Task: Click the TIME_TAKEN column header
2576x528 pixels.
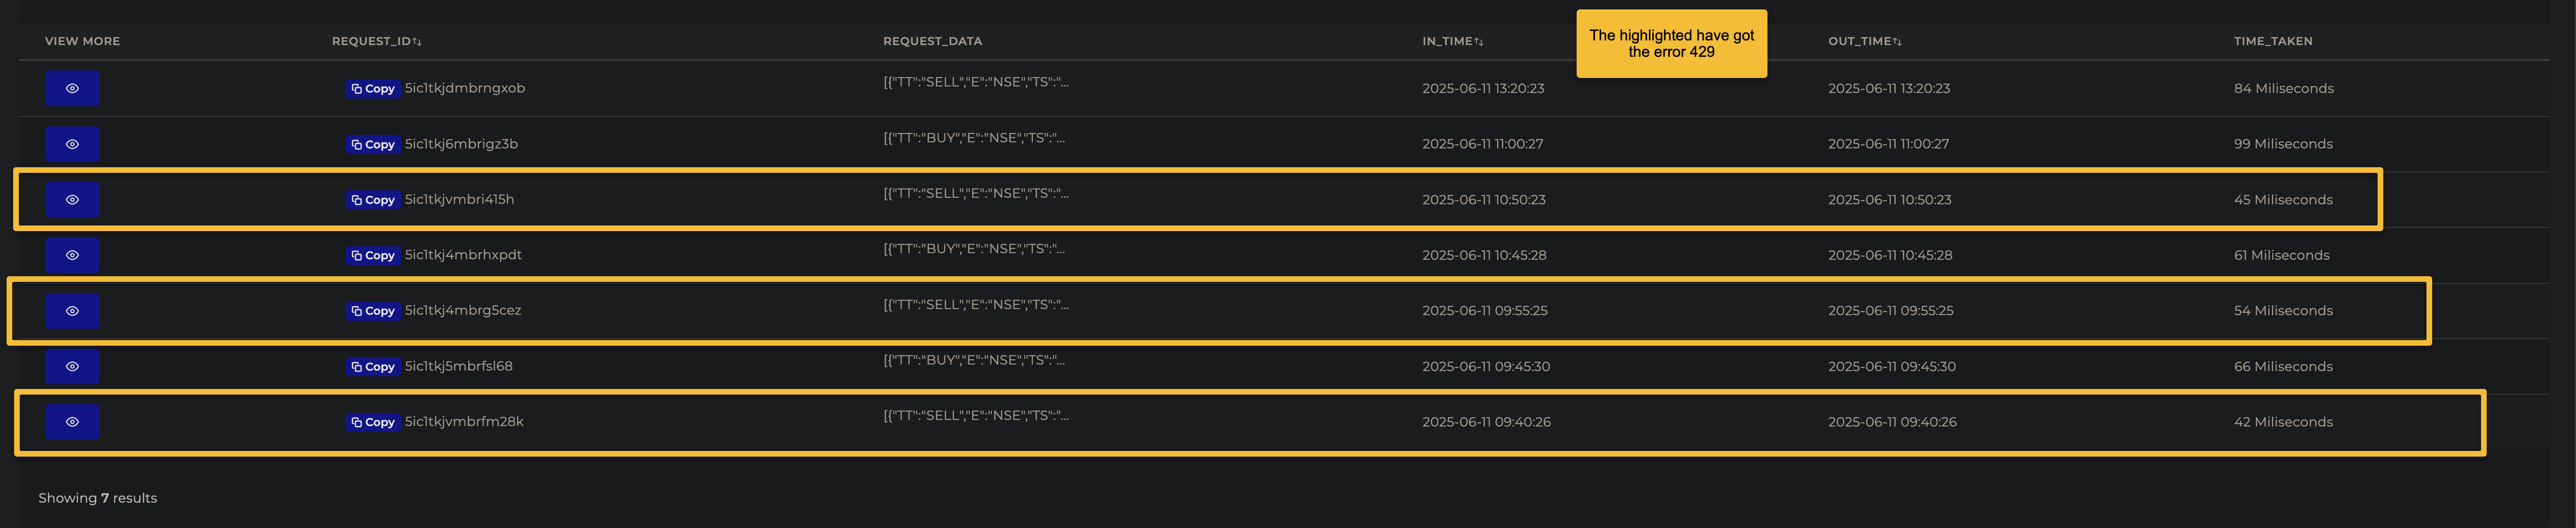Action: click(x=2273, y=41)
